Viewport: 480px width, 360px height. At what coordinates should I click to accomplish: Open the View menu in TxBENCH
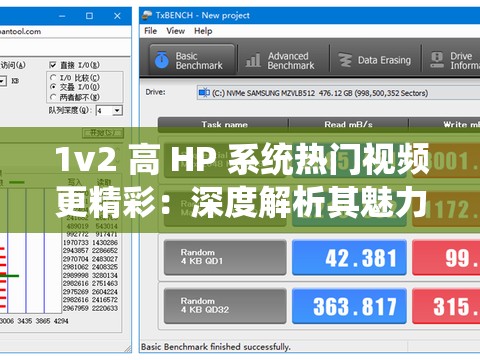(175, 31)
